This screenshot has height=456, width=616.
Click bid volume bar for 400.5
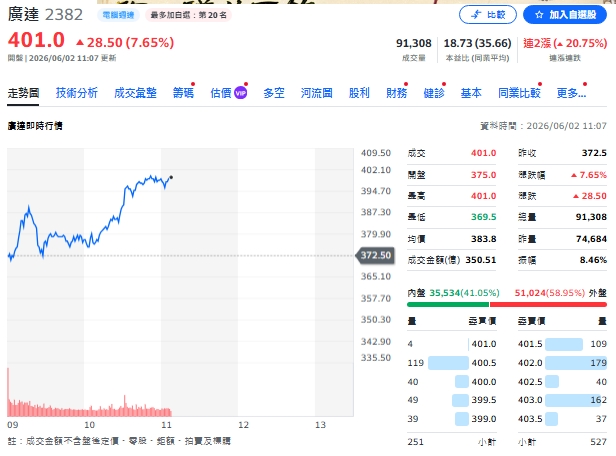click(448, 363)
